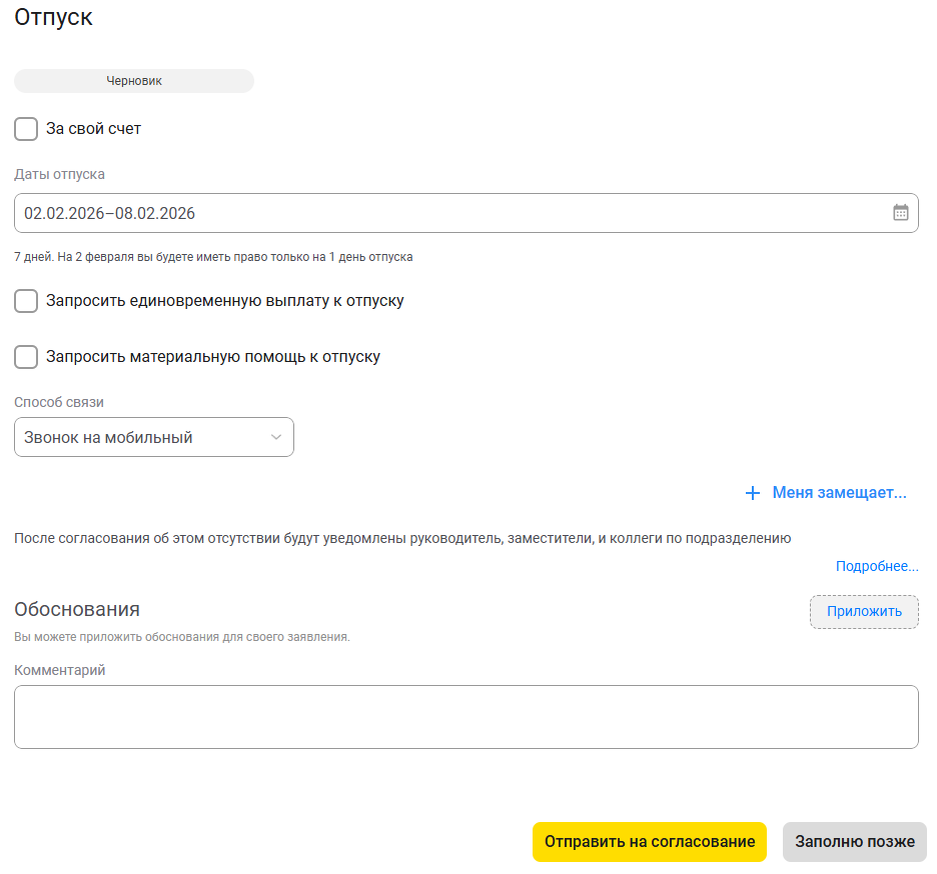The height and width of the screenshot is (874, 937).
Task: Open the calendar icon in vacation dates field
Action: [901, 212]
